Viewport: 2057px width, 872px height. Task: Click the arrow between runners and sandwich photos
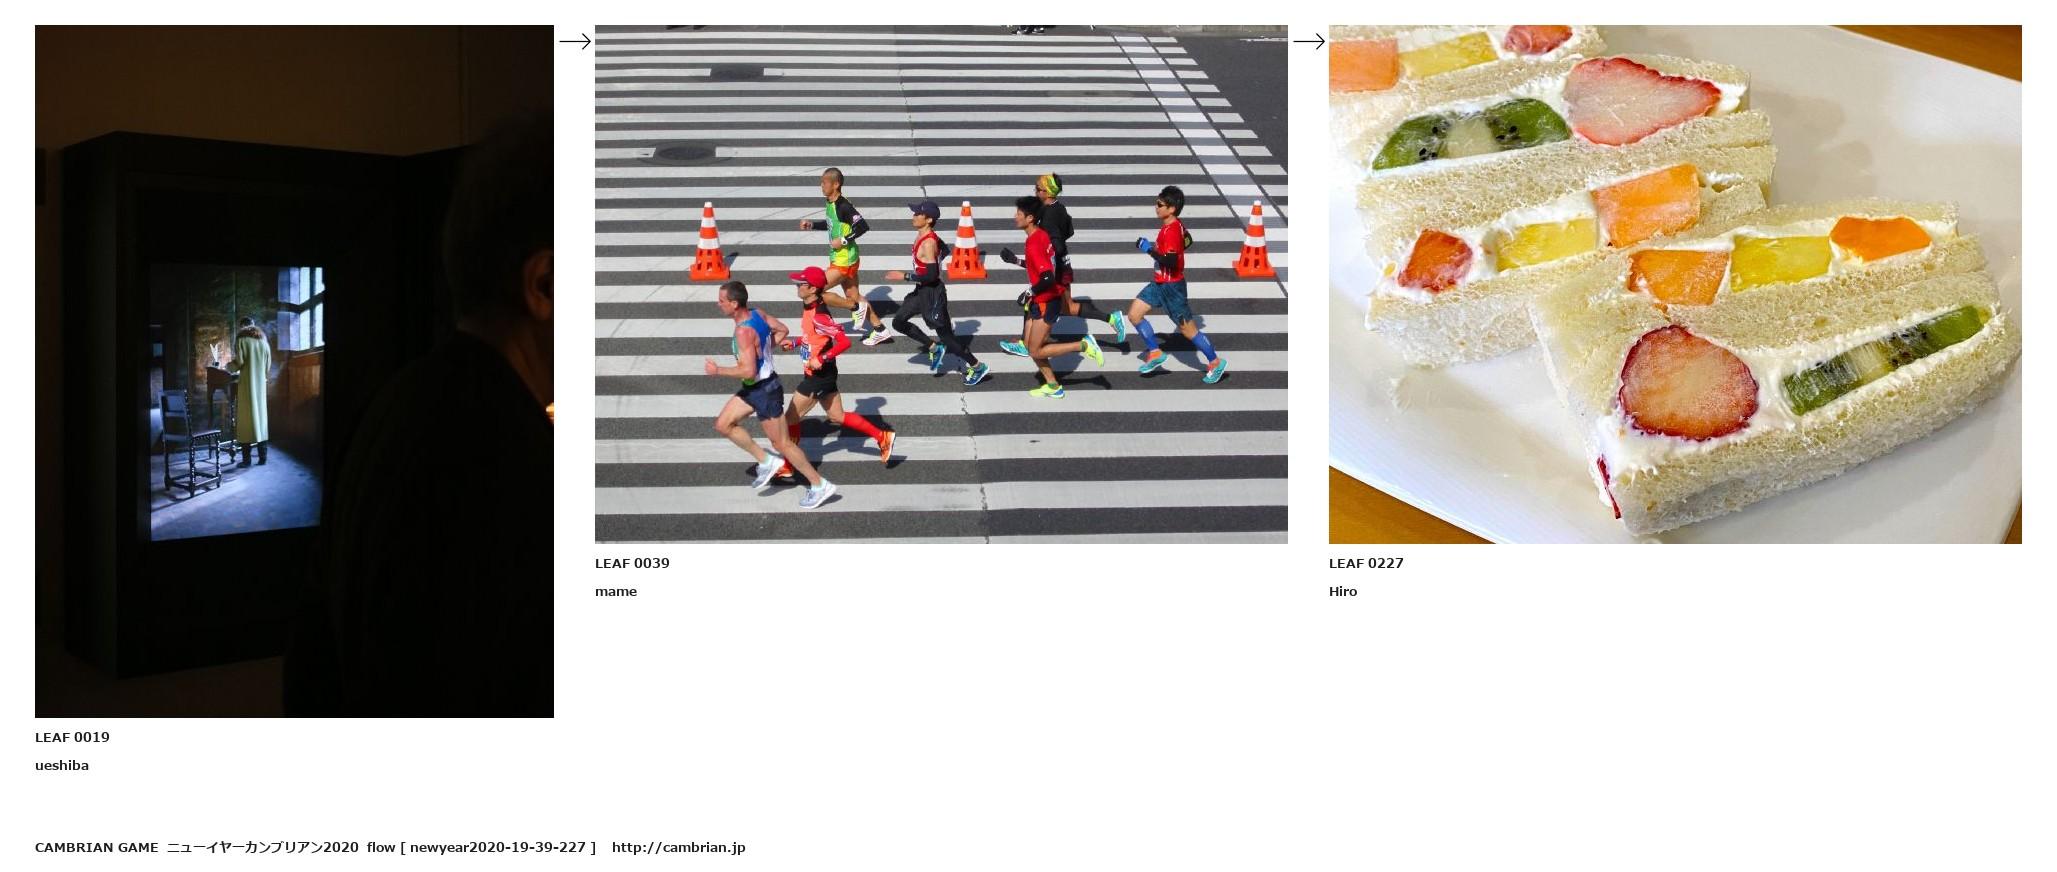coord(1309,41)
